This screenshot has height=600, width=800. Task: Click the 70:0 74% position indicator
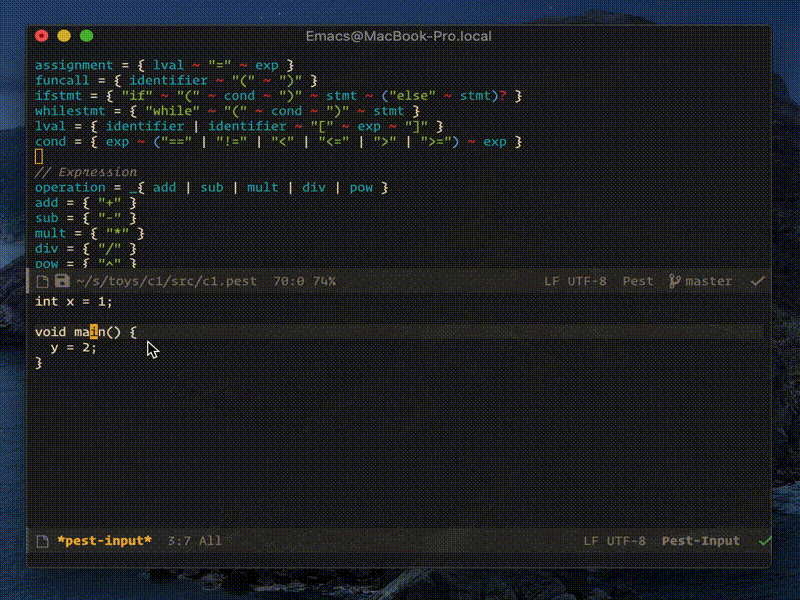click(x=304, y=281)
